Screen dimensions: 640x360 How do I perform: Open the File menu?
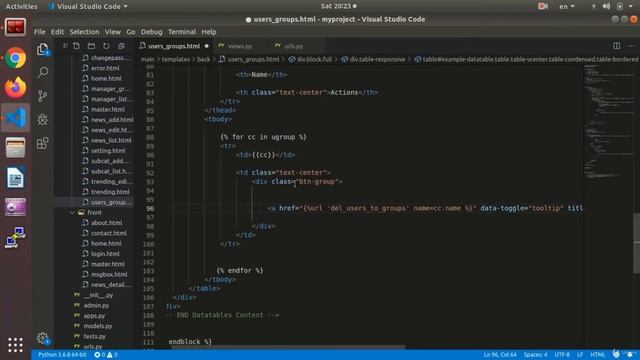(40, 32)
